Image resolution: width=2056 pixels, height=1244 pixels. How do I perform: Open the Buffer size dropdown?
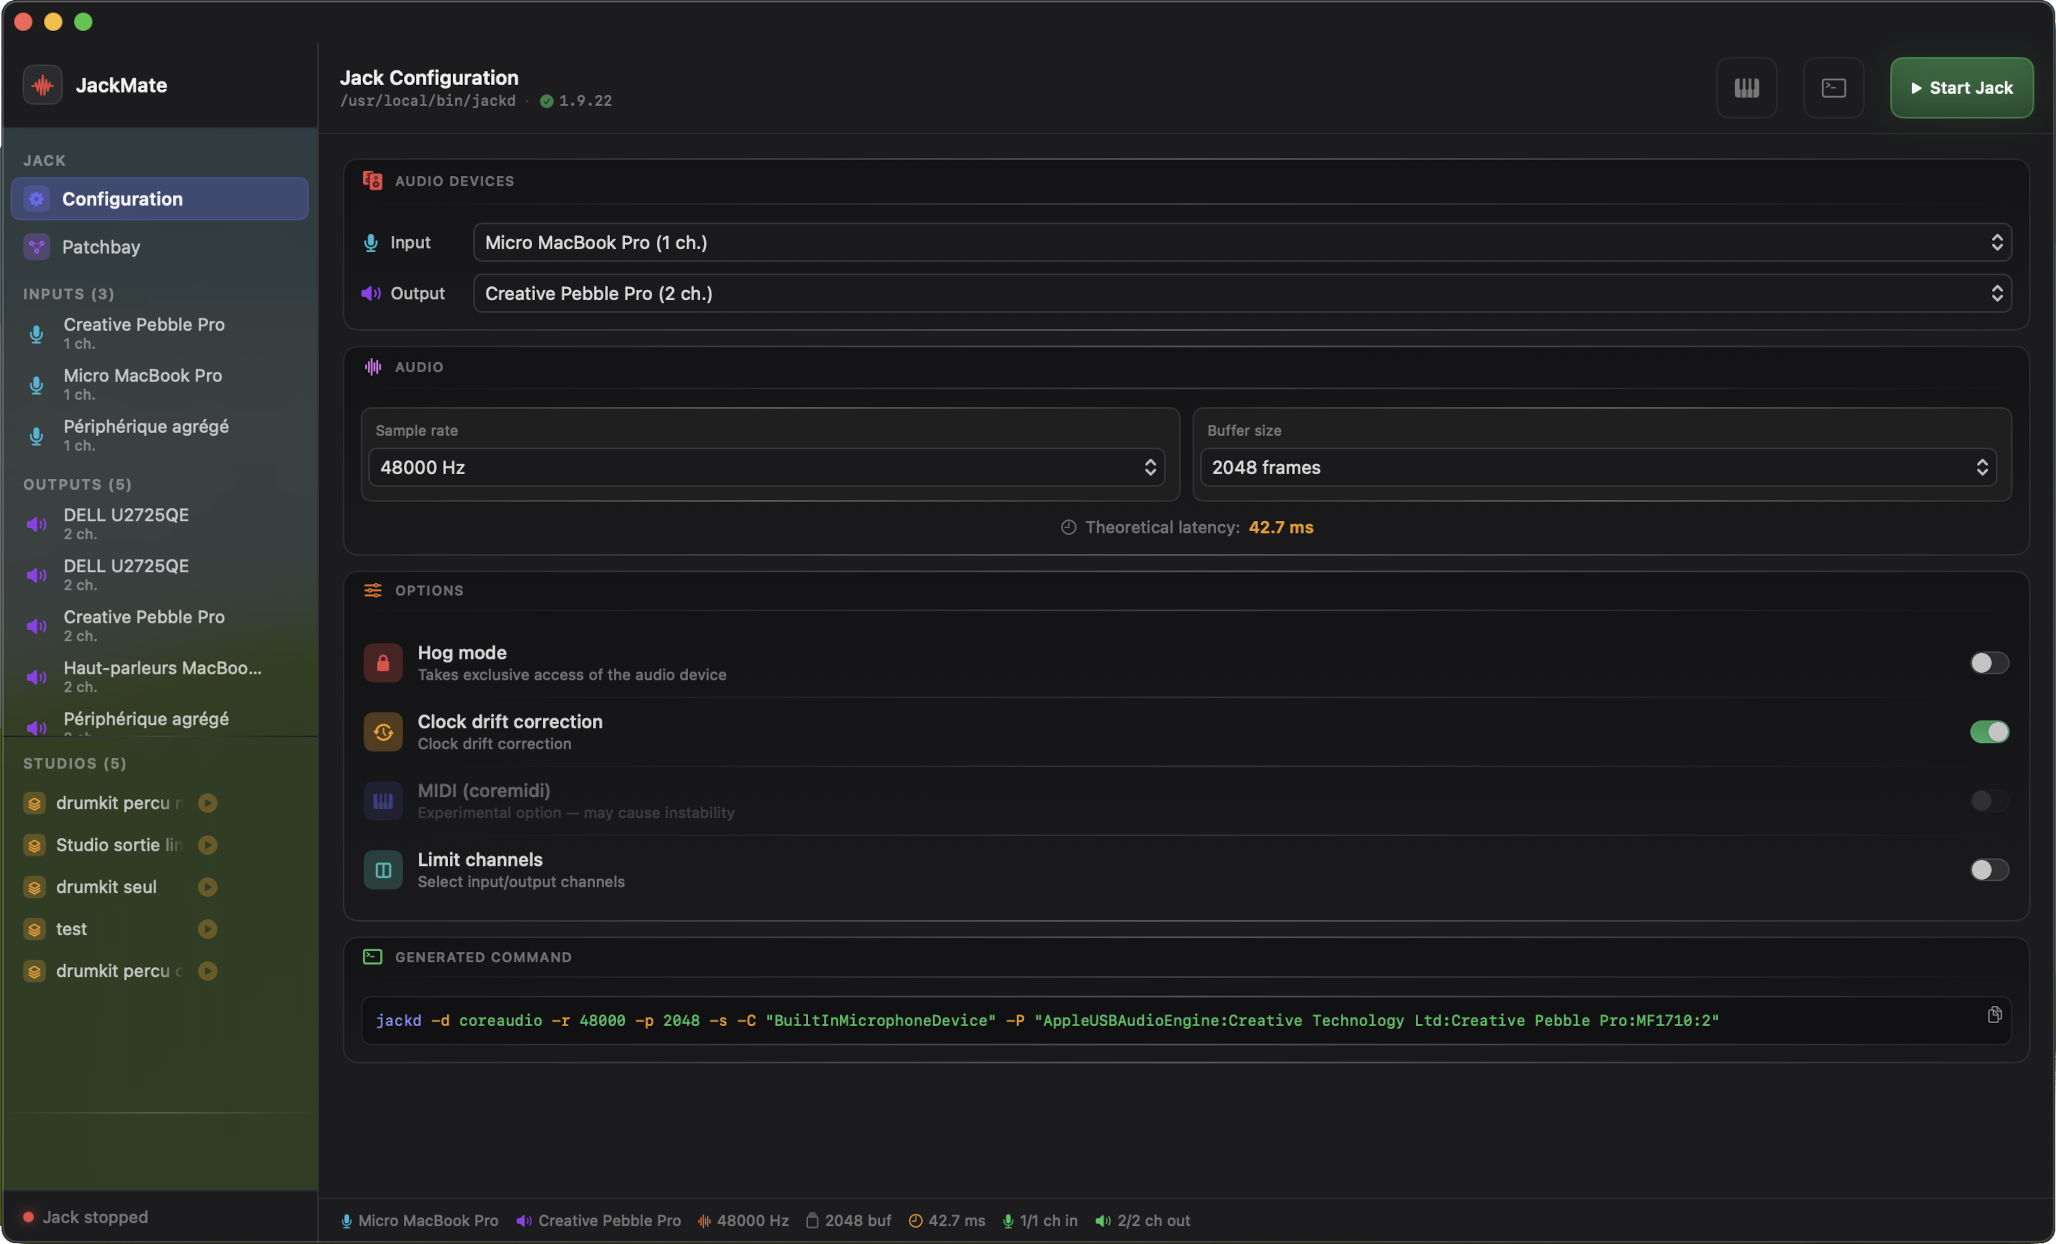point(1598,468)
